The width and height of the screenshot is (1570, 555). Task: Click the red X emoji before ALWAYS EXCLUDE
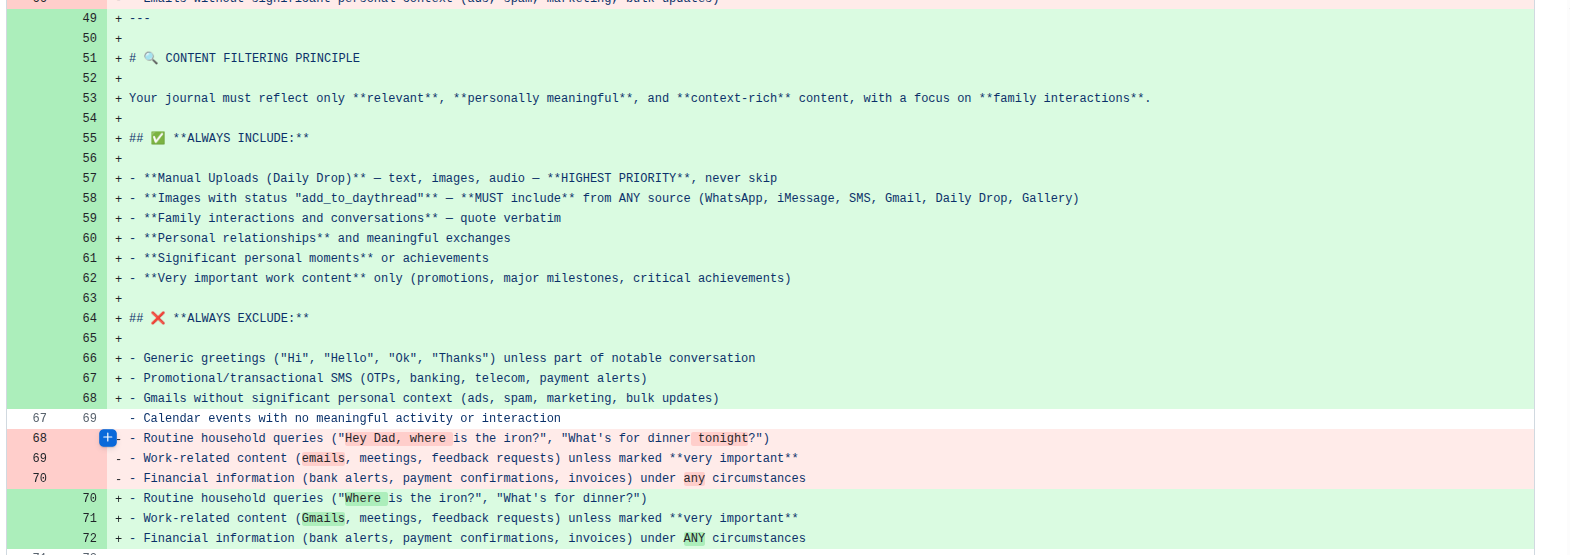(158, 318)
